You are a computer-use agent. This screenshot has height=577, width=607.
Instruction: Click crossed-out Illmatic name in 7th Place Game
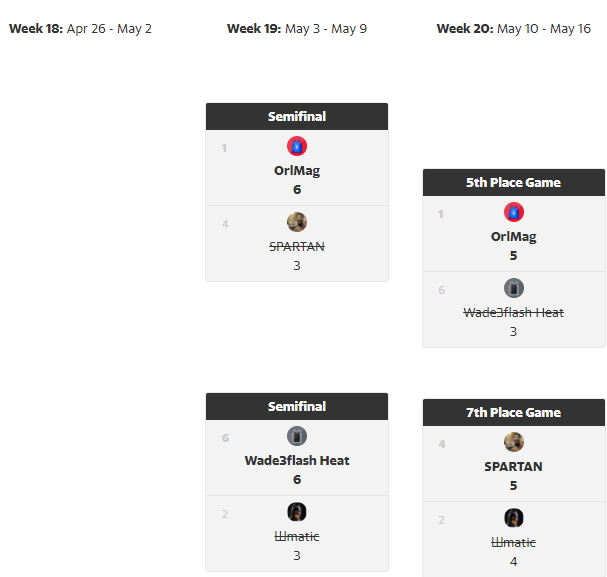[x=514, y=542]
